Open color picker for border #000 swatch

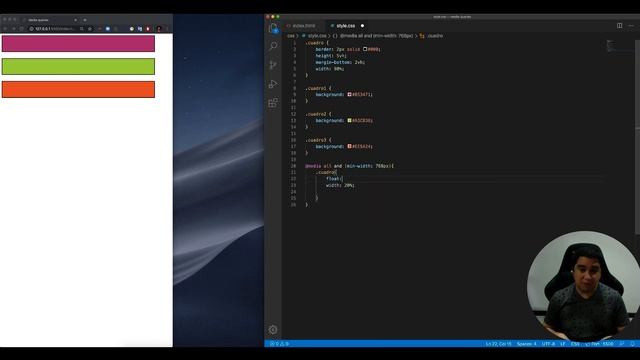[x=365, y=49]
